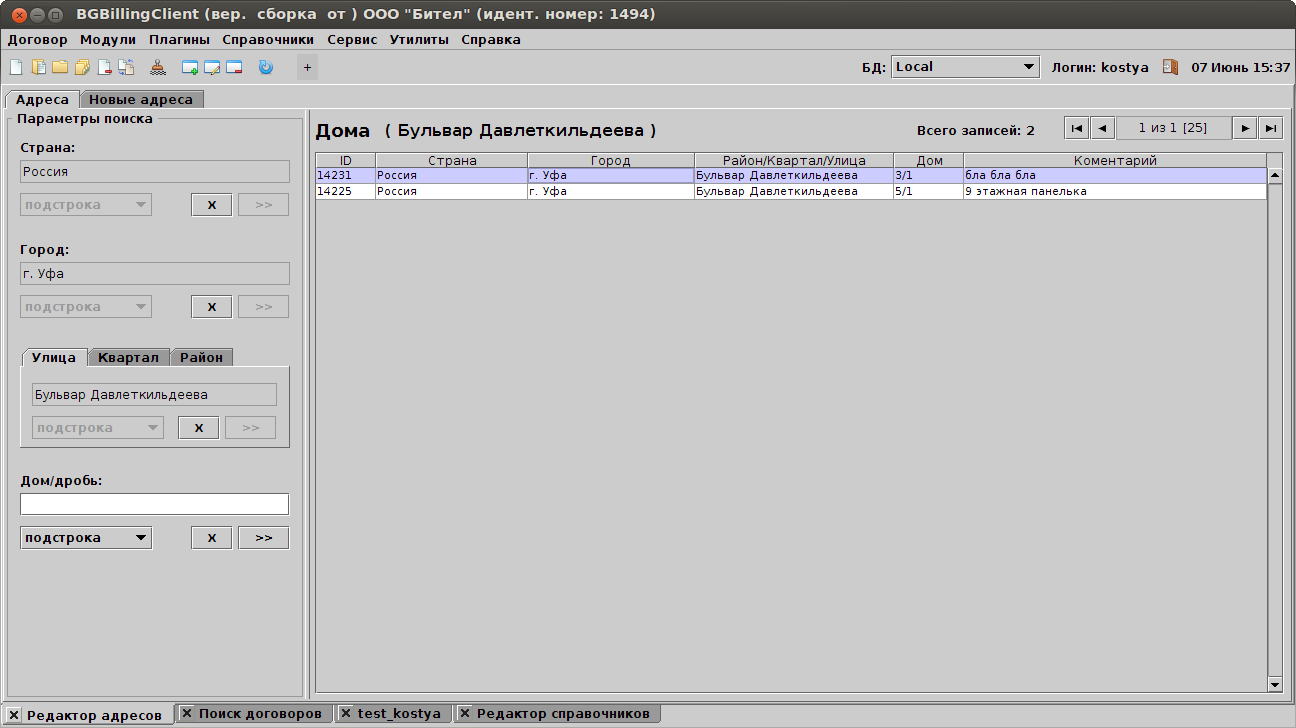Open the disabled подстрока dropdown under Страна

(85, 204)
